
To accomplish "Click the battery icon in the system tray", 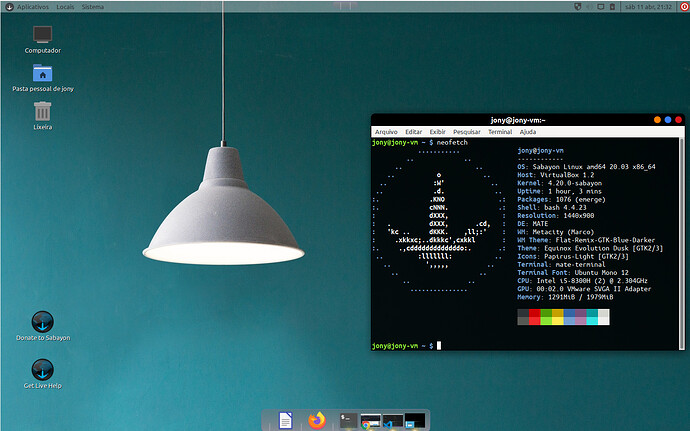I will click(612, 7).
